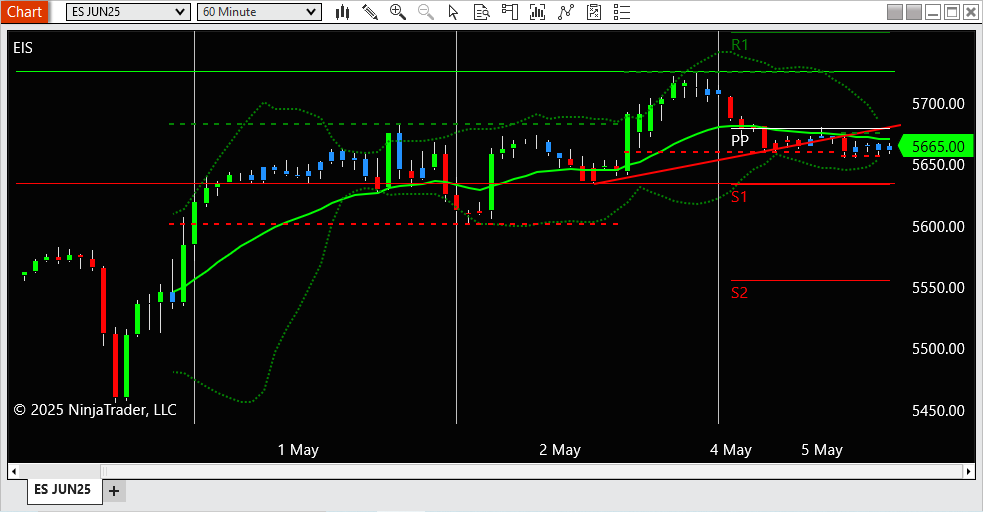
Task: Click the 2 May date label
Action: [x=560, y=450]
